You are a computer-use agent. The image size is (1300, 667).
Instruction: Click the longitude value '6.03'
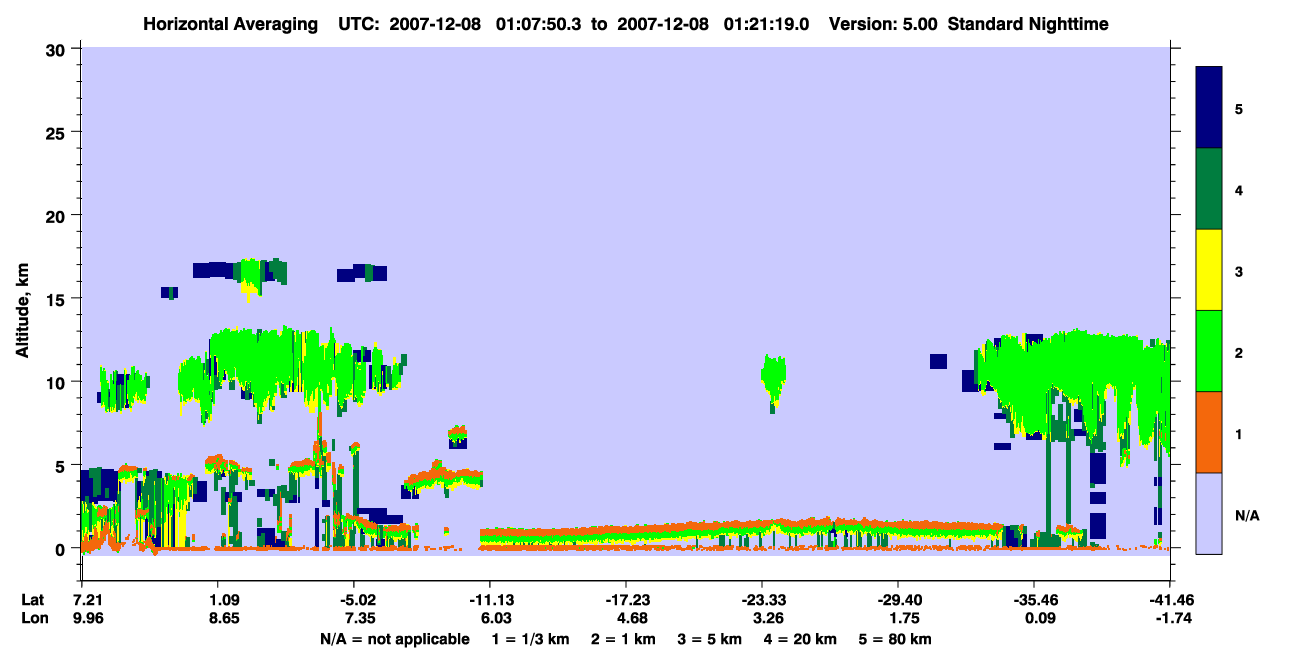coord(495,619)
